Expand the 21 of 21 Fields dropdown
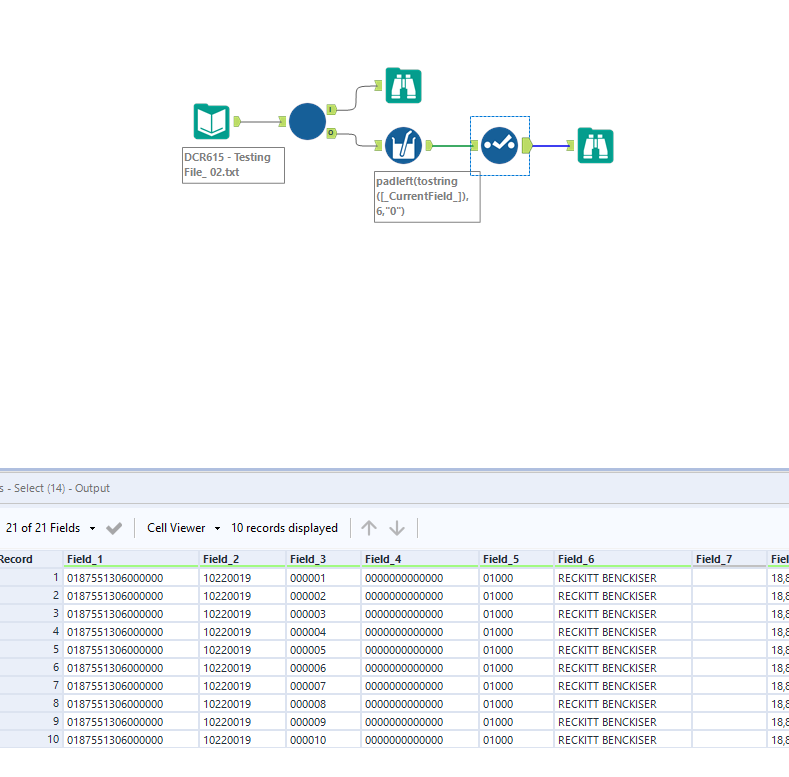The width and height of the screenshot is (789, 777). [52, 528]
